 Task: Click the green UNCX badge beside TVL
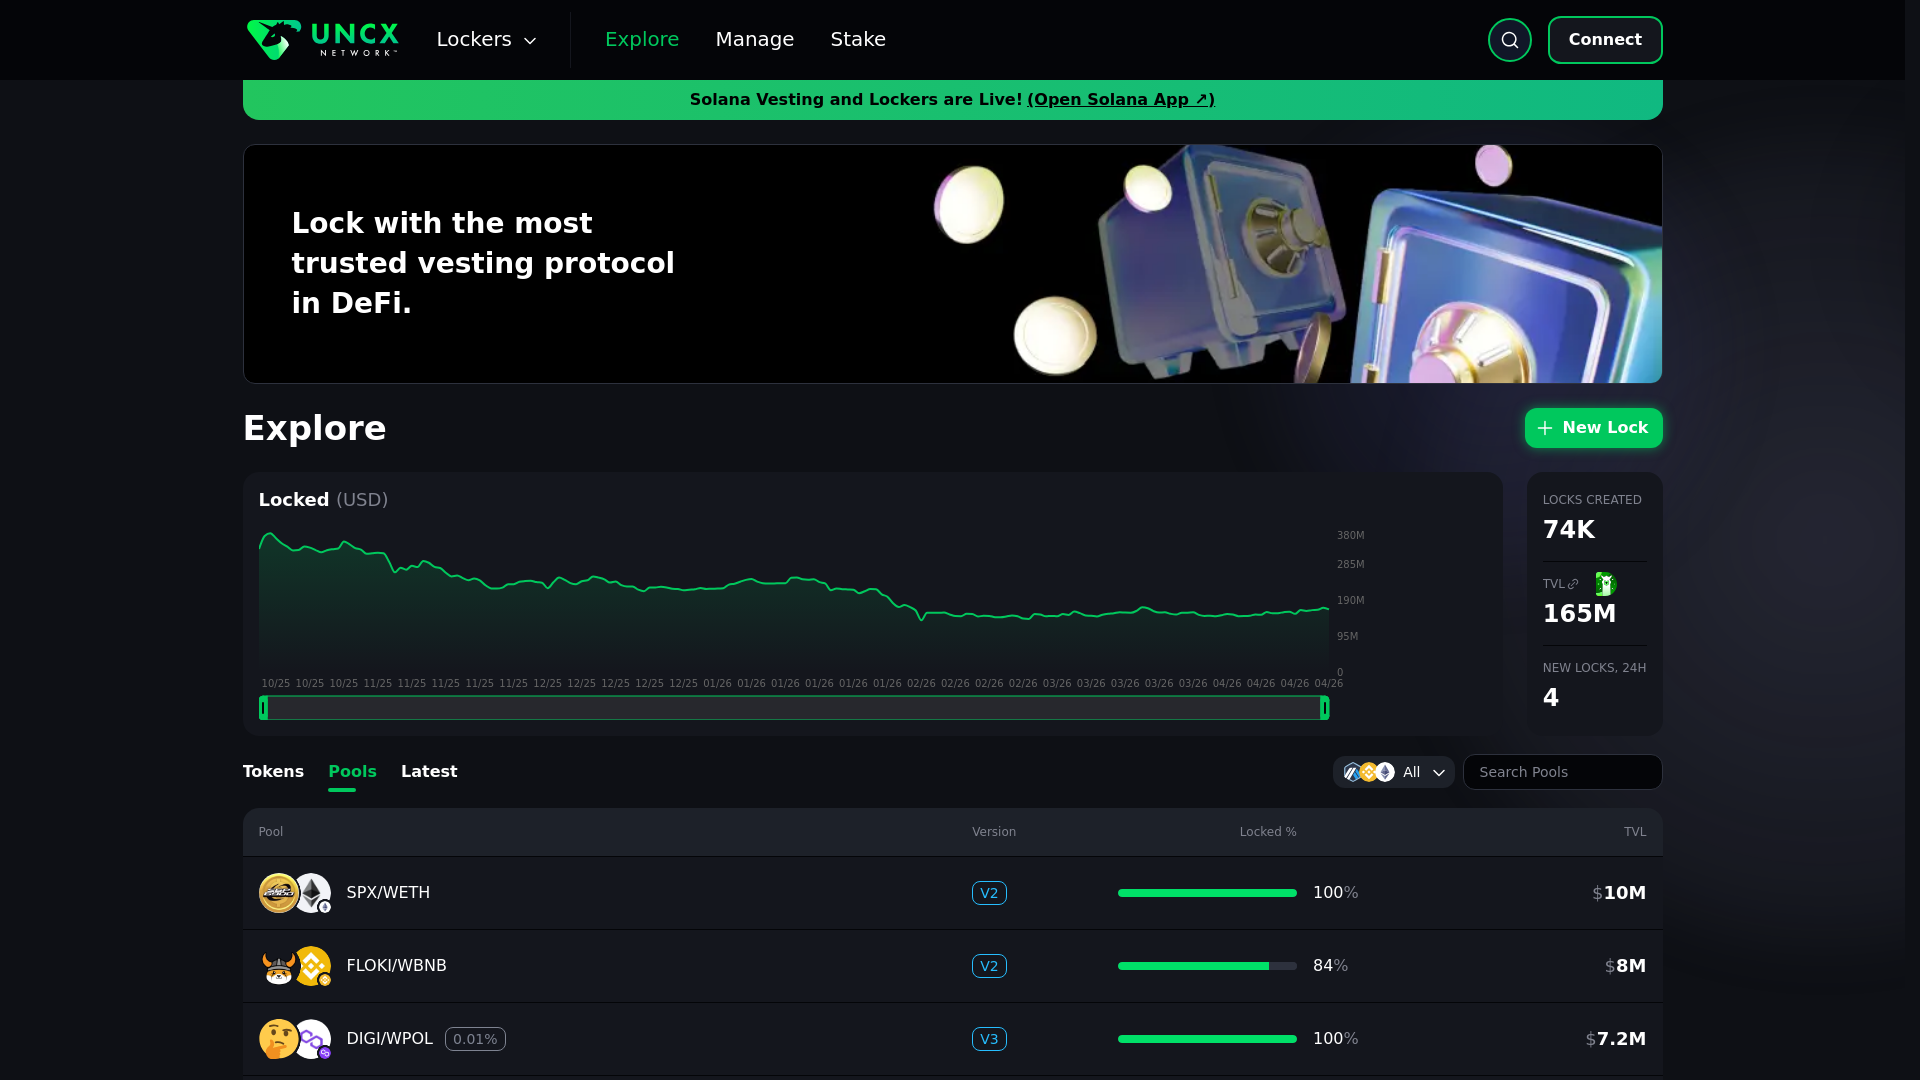click(x=1605, y=584)
